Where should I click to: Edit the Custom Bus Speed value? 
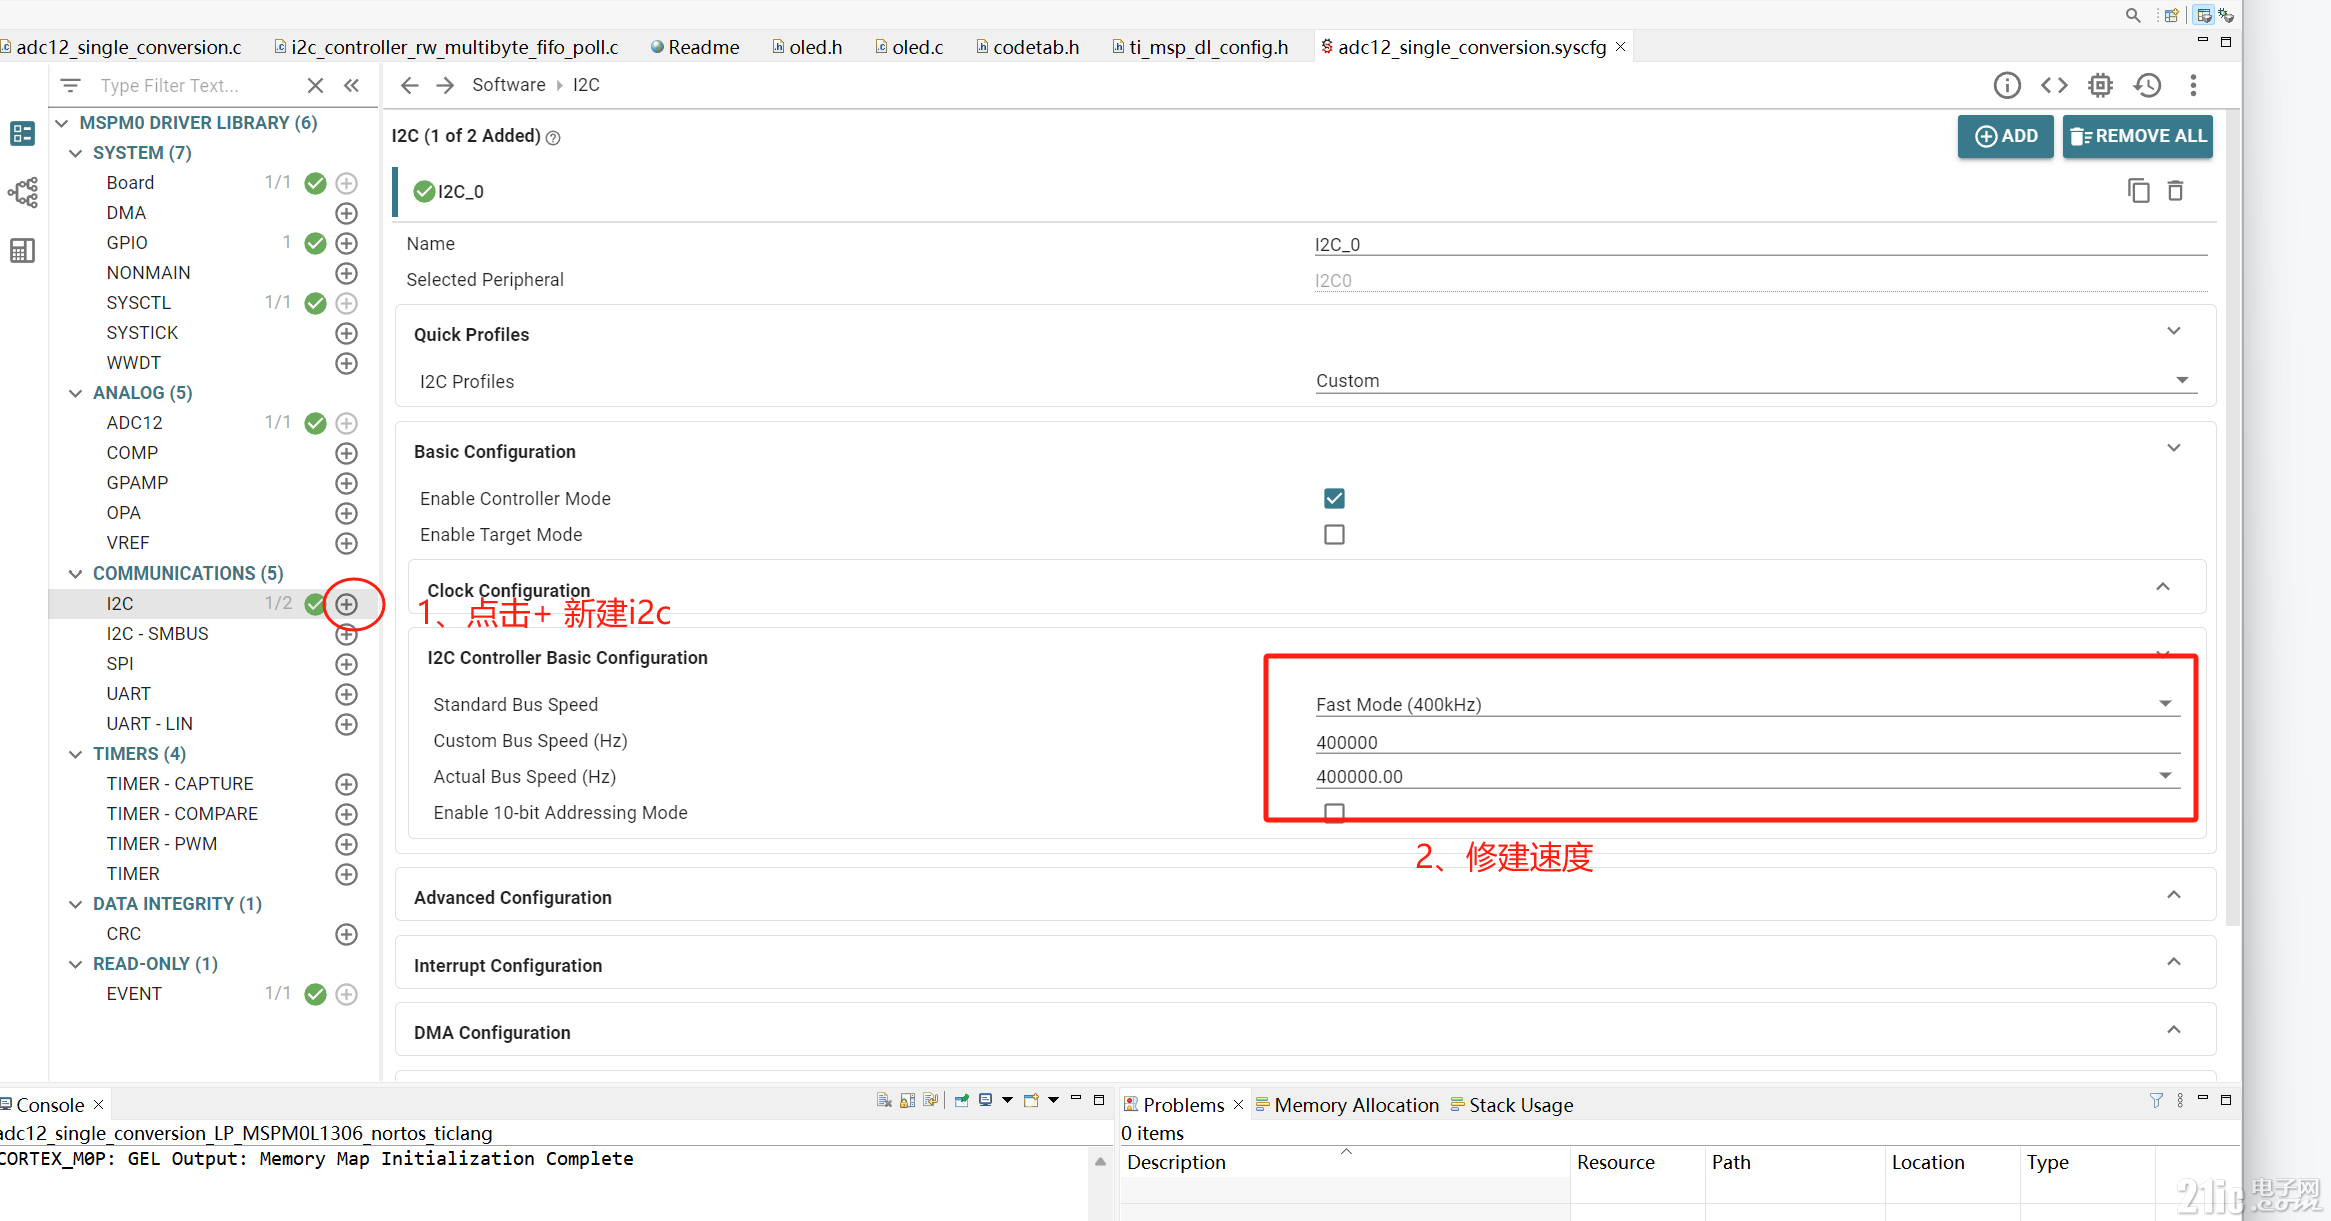(1747, 742)
